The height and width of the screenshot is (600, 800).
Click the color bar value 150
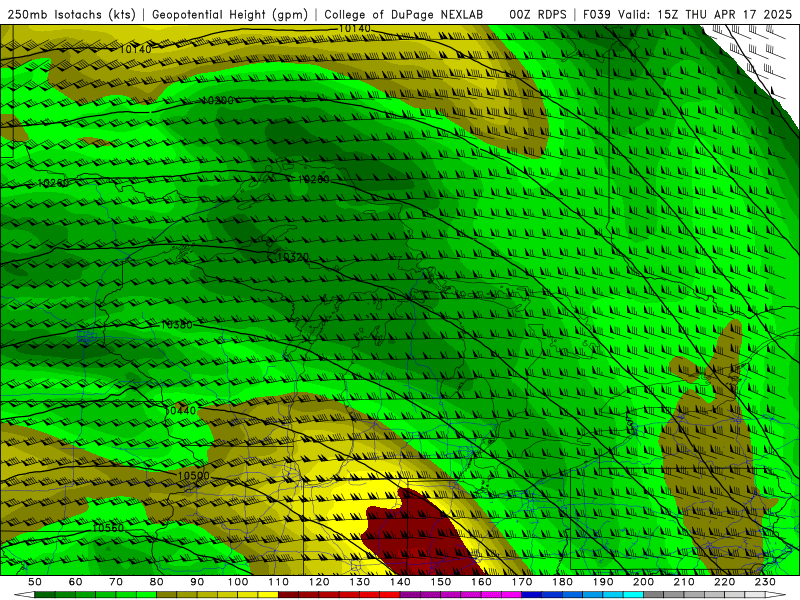coord(441,582)
